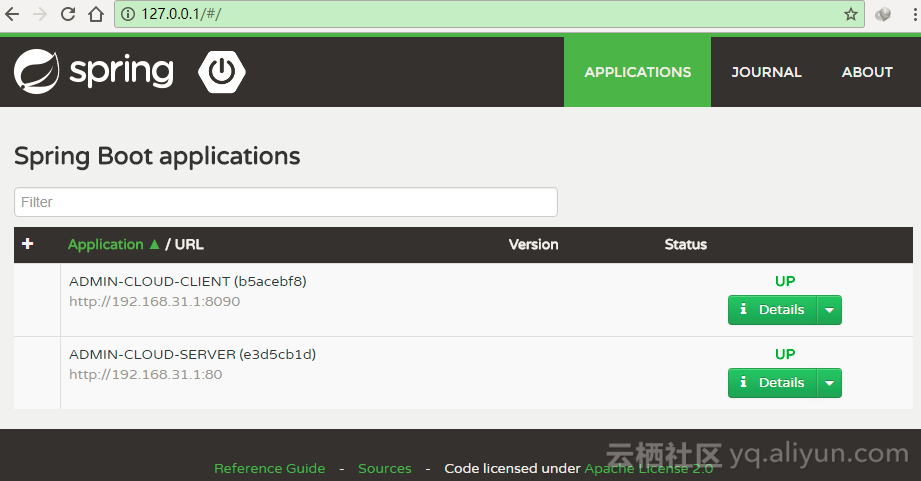Viewport: 921px width, 481px height.
Task: Click into the Filter text field
Action: 285,202
